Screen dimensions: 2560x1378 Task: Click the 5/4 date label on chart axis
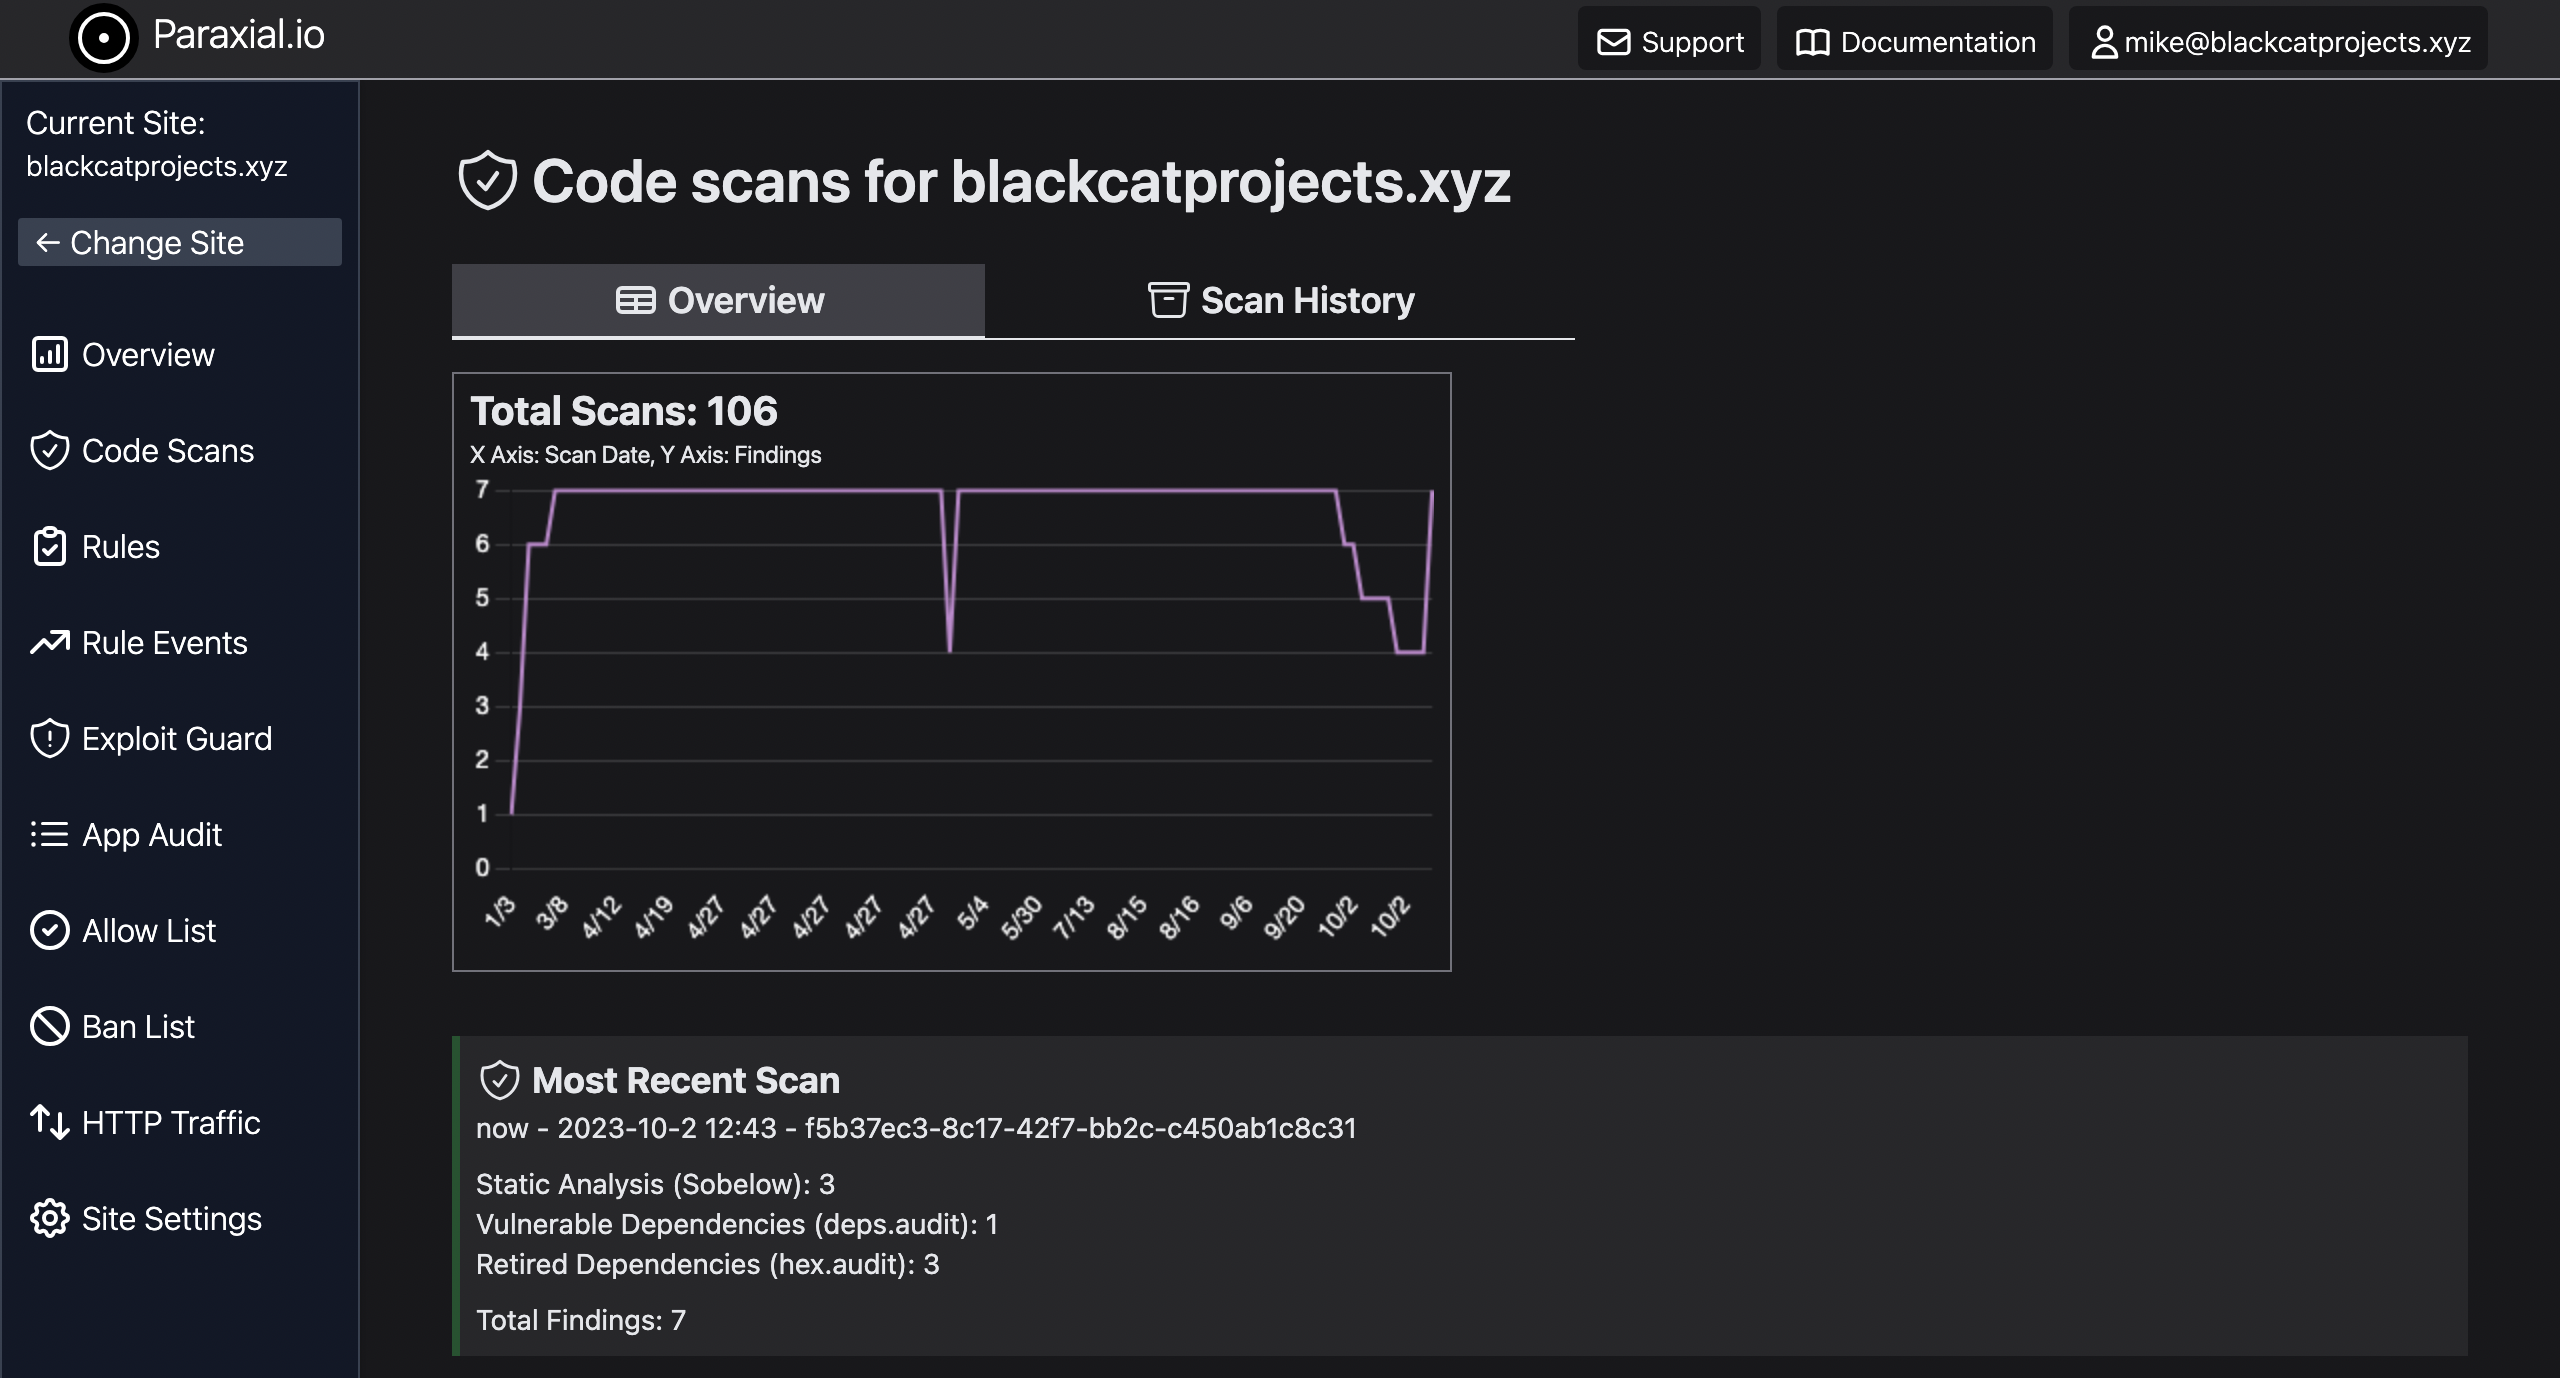972,913
